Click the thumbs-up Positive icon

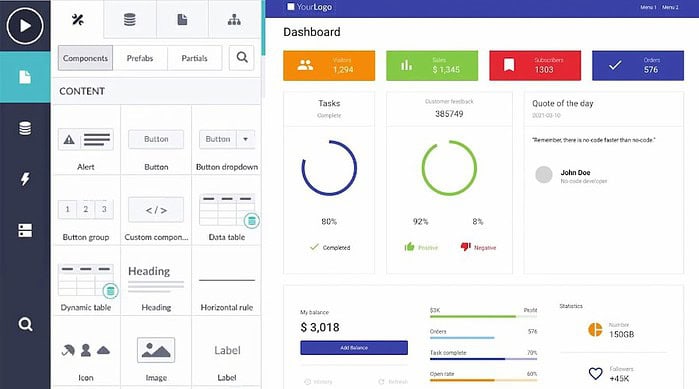(x=409, y=246)
